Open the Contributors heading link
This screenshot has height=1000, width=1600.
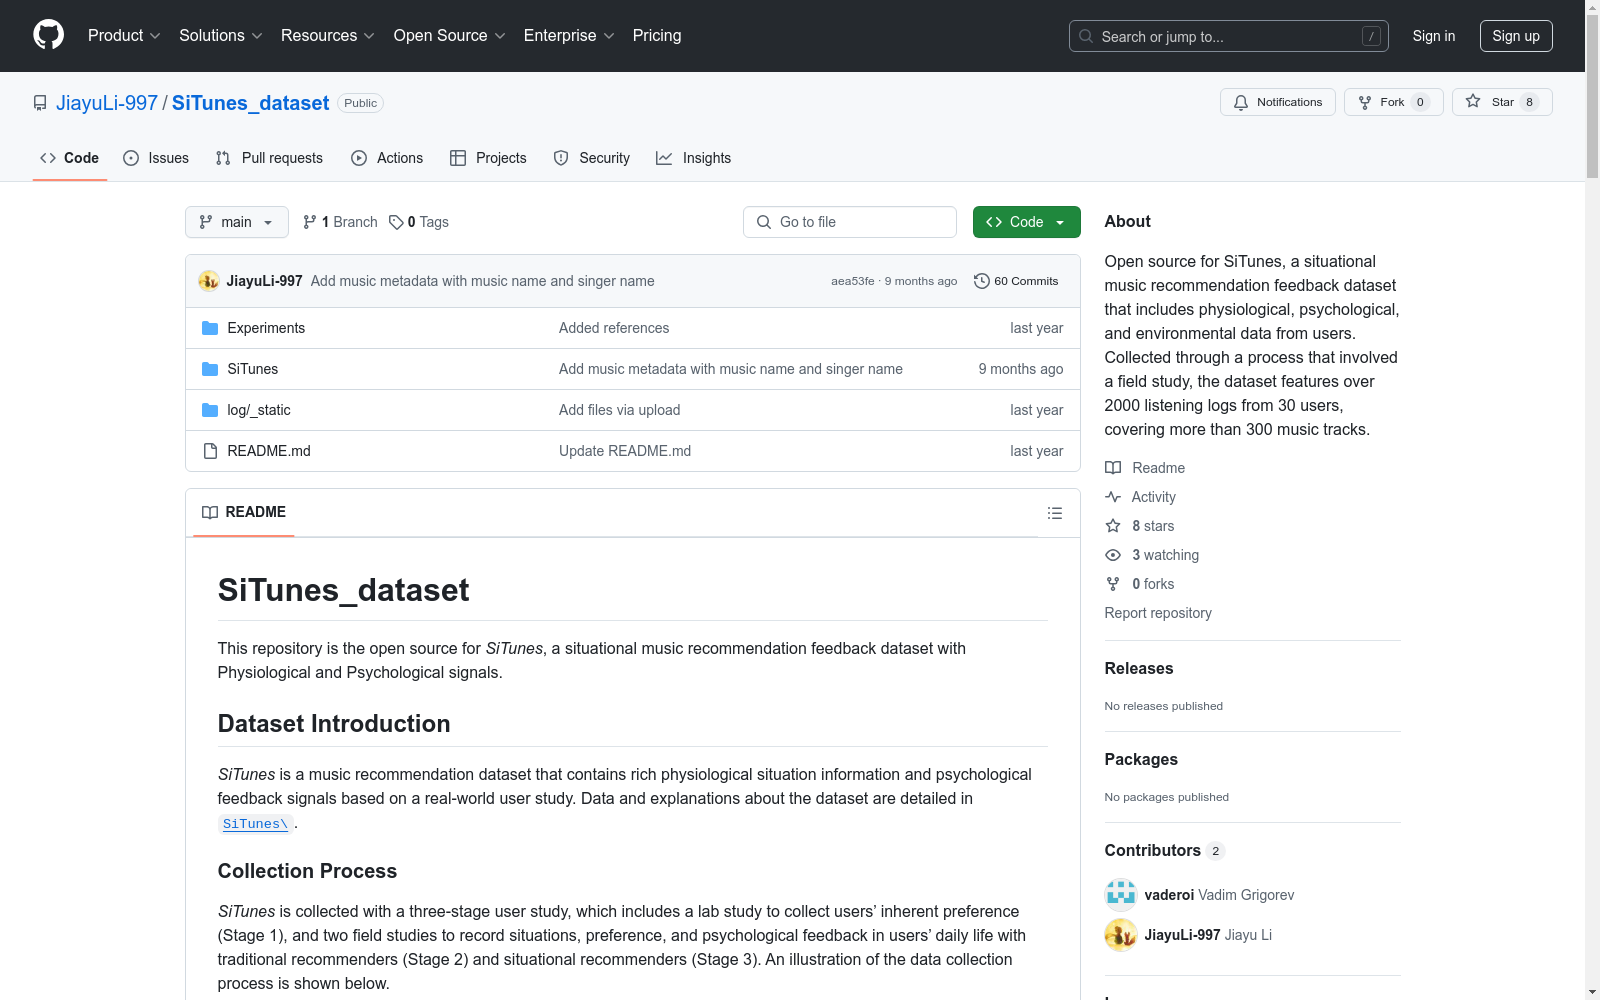[1165, 850]
